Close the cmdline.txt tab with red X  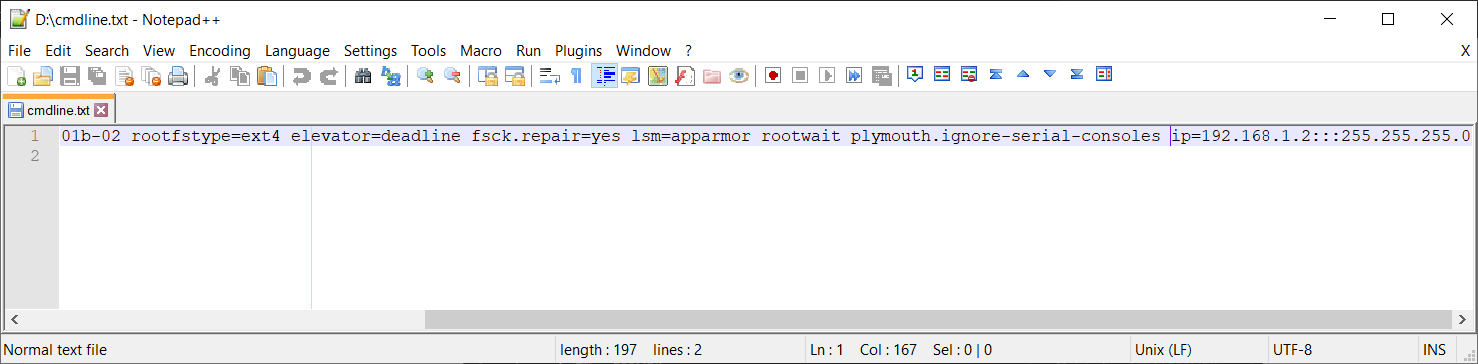click(101, 110)
